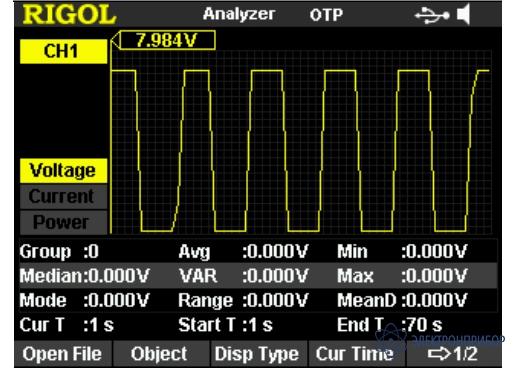Select the Voltage display option
The height and width of the screenshot is (368, 515).
pos(63,171)
